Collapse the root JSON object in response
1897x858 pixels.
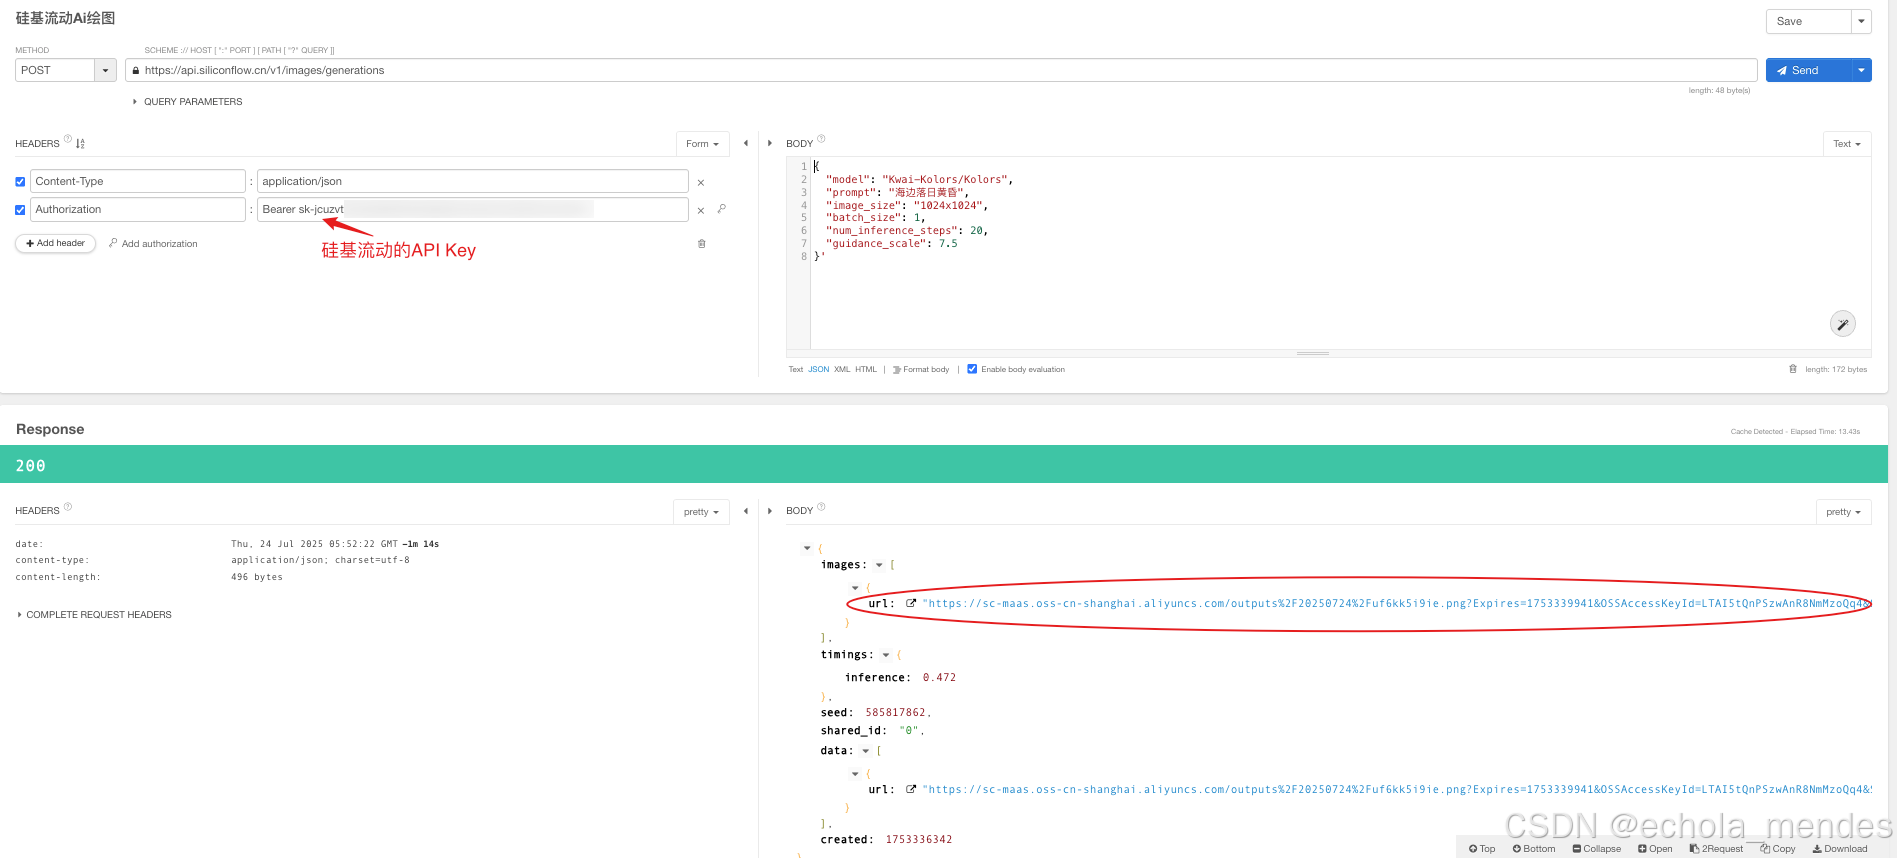coord(807,548)
